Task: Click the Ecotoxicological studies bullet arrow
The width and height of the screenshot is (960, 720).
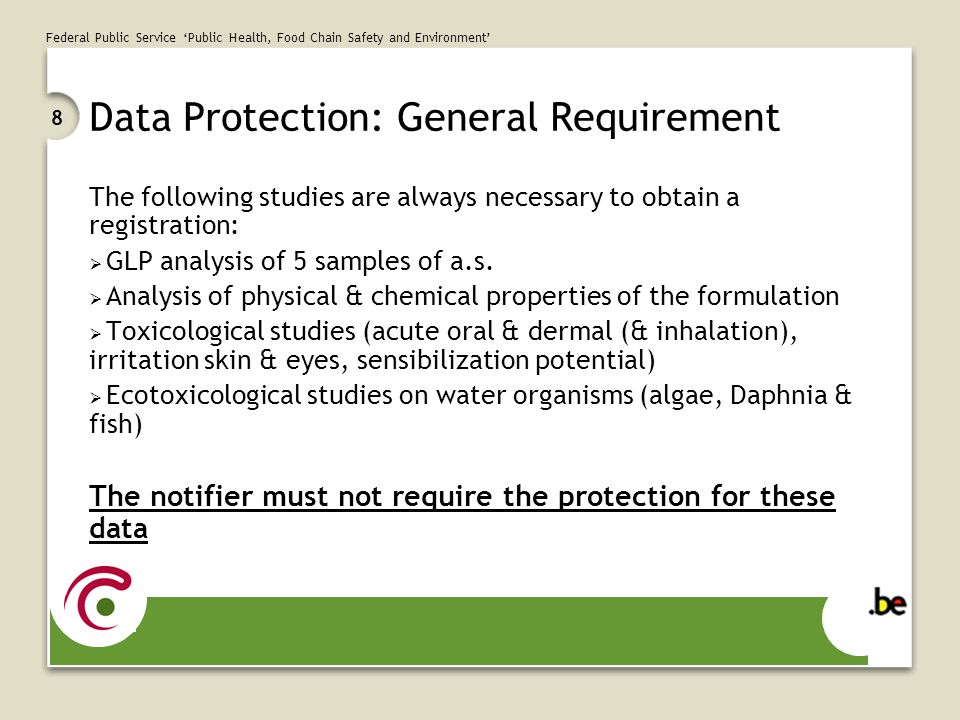Action: click(95, 398)
